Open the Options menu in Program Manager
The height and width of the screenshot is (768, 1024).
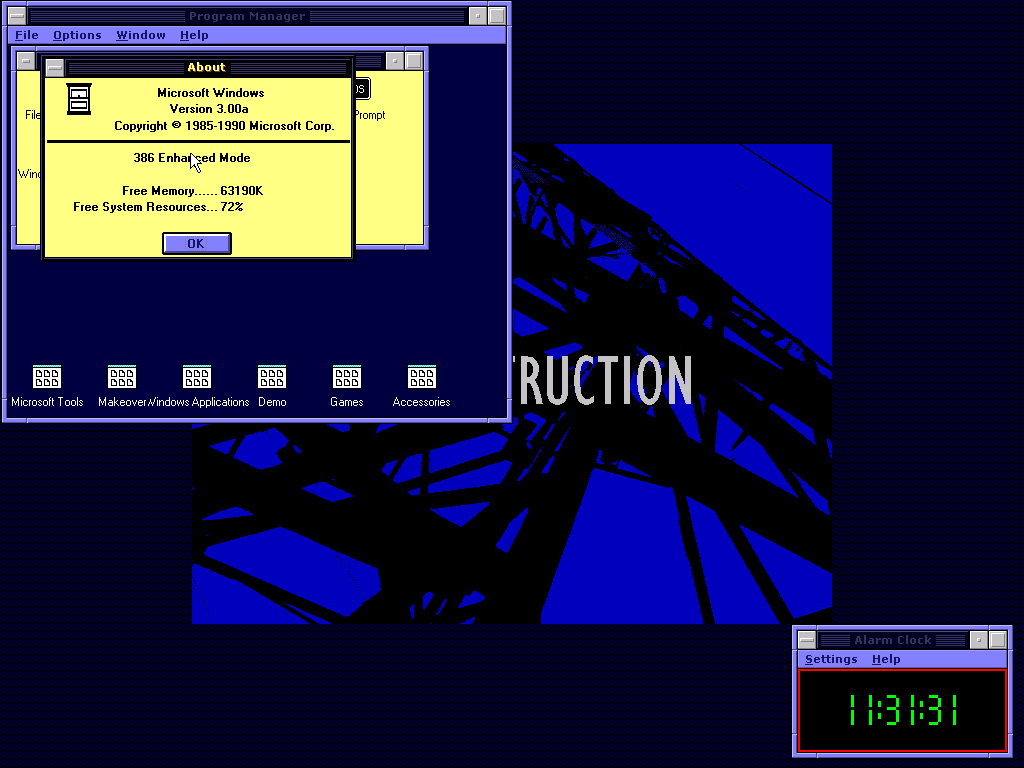(x=77, y=35)
